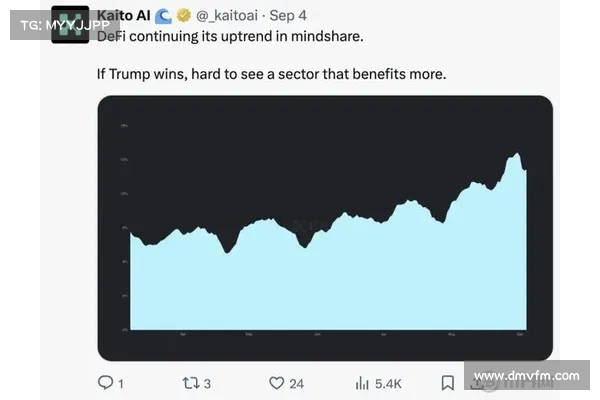Click the repost count of 3

point(207,383)
